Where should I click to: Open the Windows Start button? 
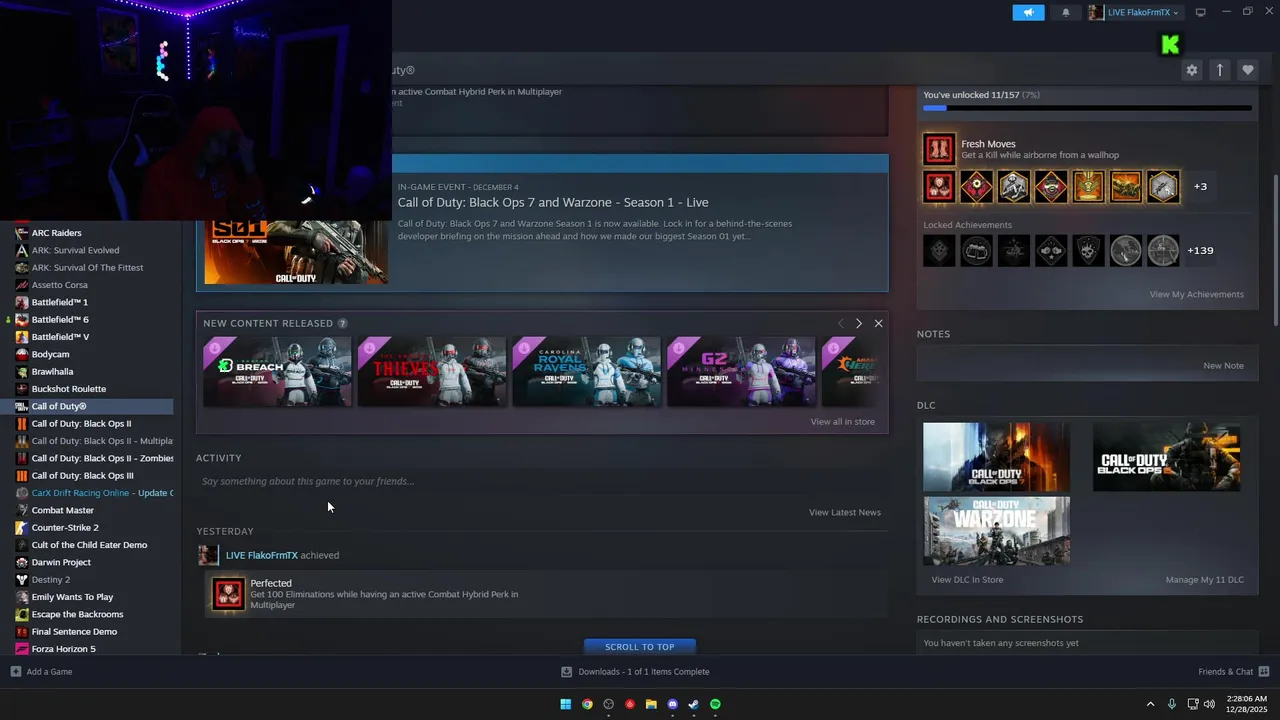point(565,704)
